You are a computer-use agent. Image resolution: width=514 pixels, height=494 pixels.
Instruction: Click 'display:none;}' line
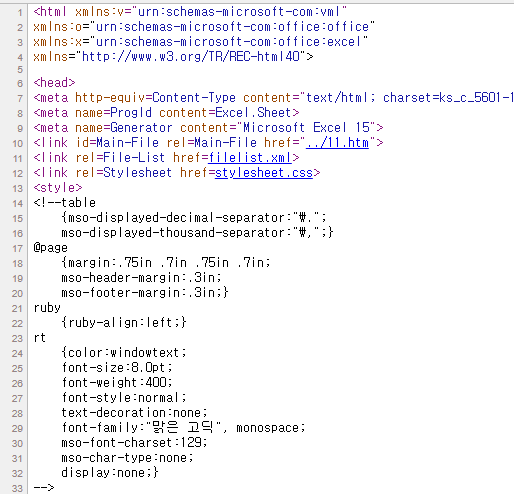110,473
